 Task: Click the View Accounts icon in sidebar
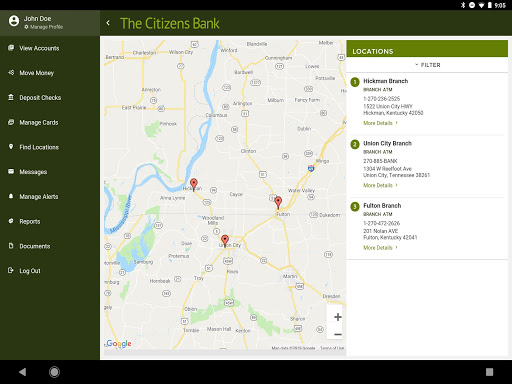[x=11, y=48]
